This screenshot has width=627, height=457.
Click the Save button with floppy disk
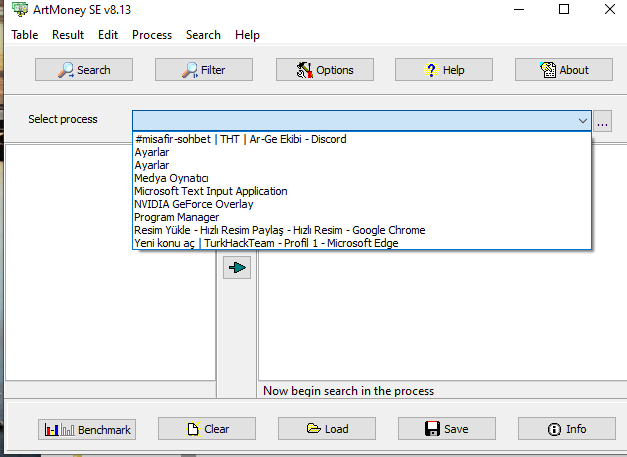pos(447,429)
